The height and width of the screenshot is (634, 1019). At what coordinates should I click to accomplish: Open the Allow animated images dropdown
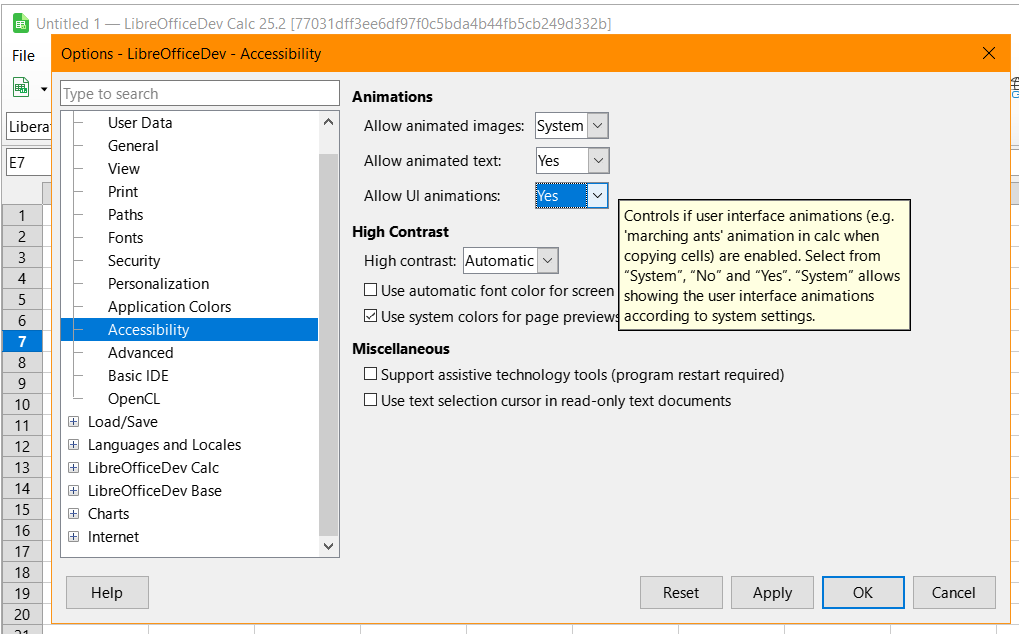(x=571, y=126)
